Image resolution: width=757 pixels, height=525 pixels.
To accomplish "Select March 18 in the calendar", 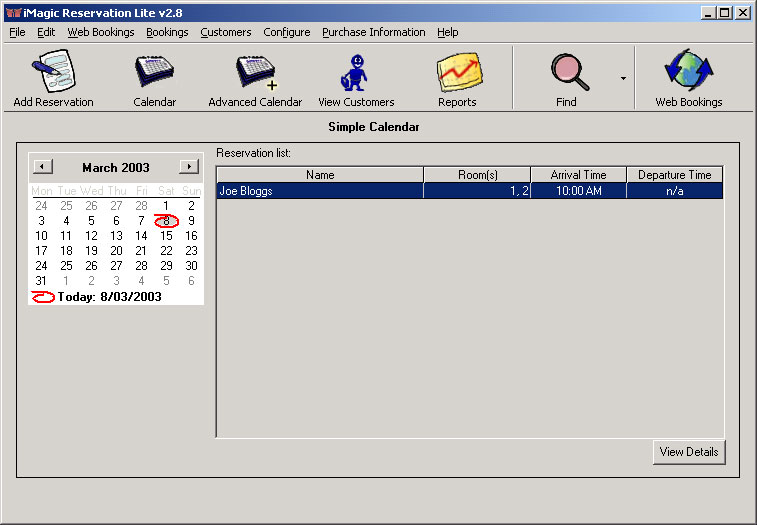I will 66,251.
